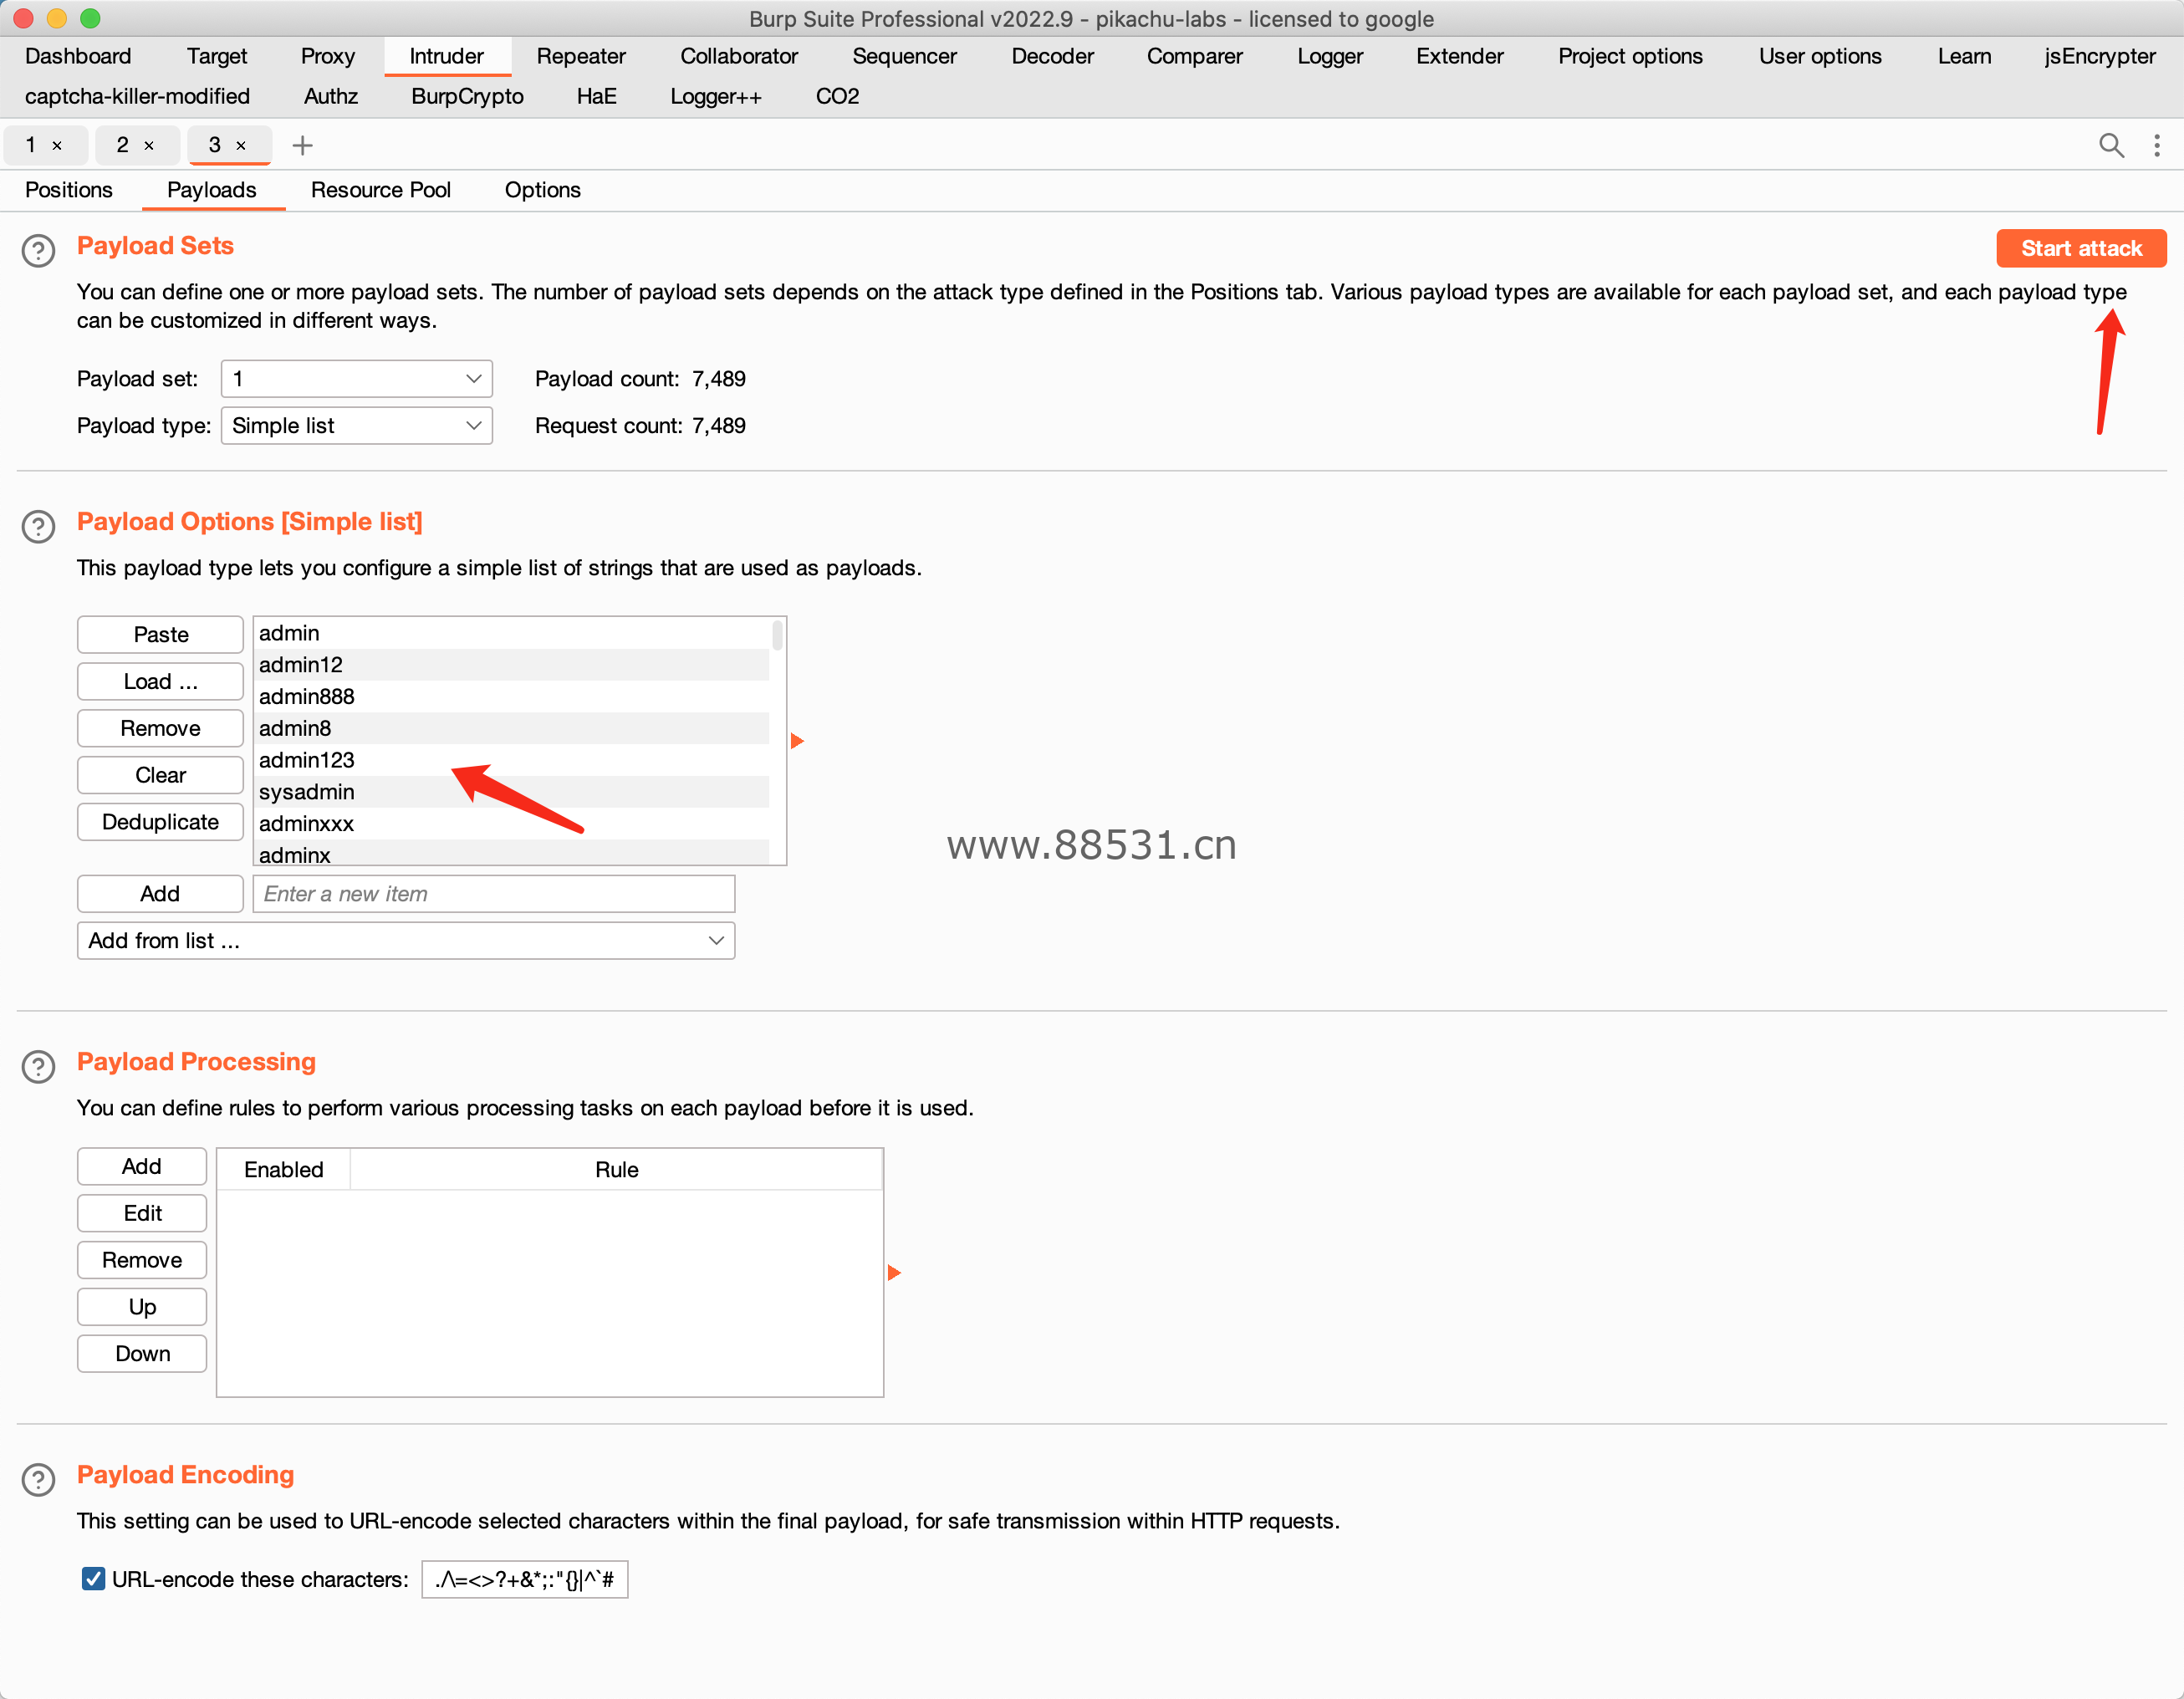The image size is (2184, 1699).
Task: Click Add in Payload Processing
Action: [142, 1167]
